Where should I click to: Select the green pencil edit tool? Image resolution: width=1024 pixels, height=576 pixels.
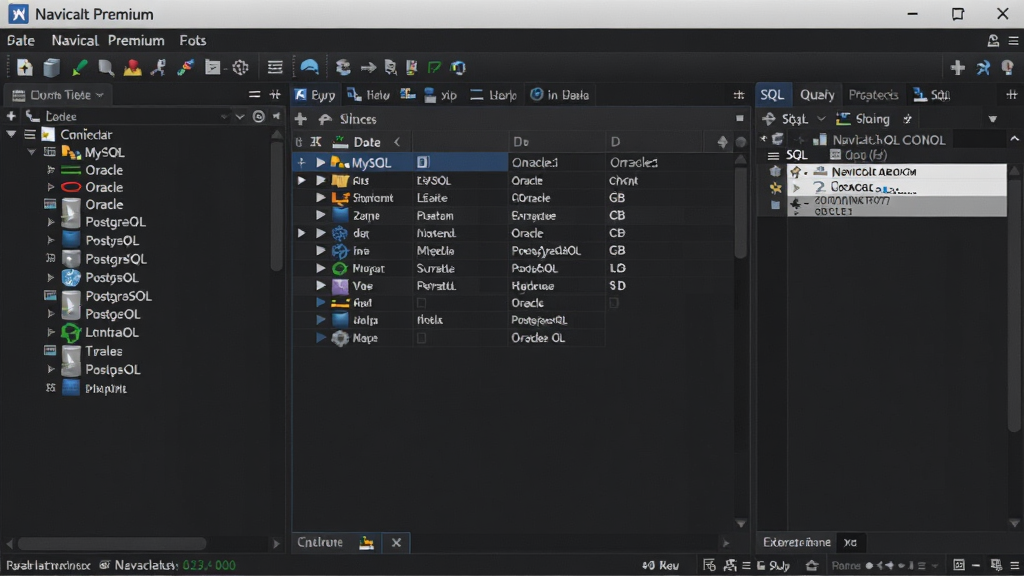tap(79, 67)
